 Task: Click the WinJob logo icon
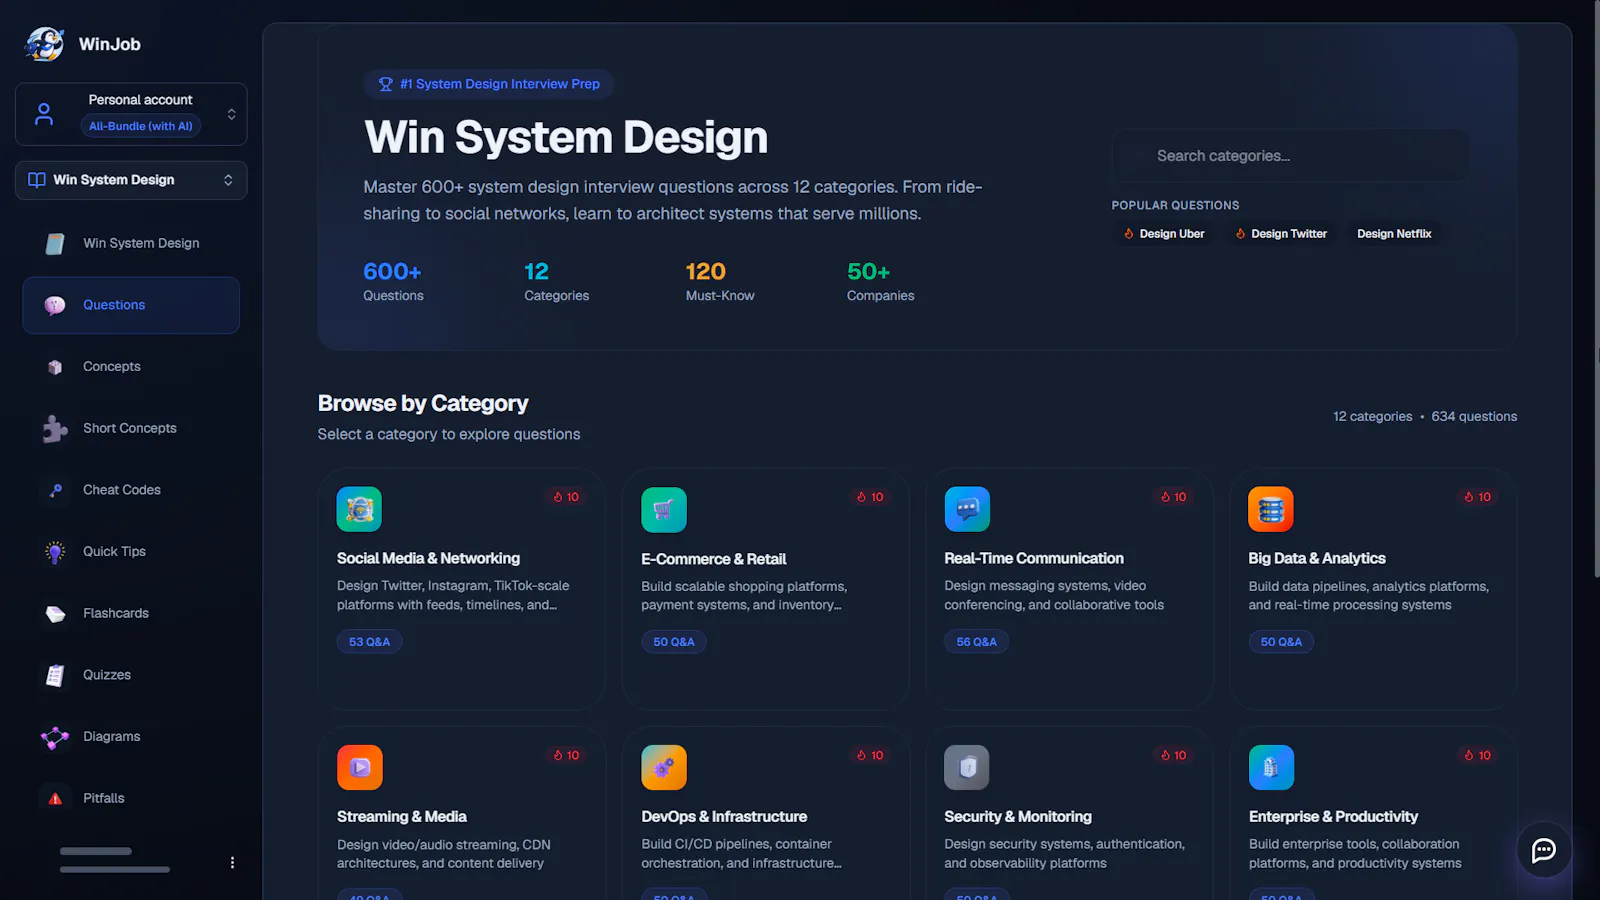pyautogui.click(x=45, y=44)
